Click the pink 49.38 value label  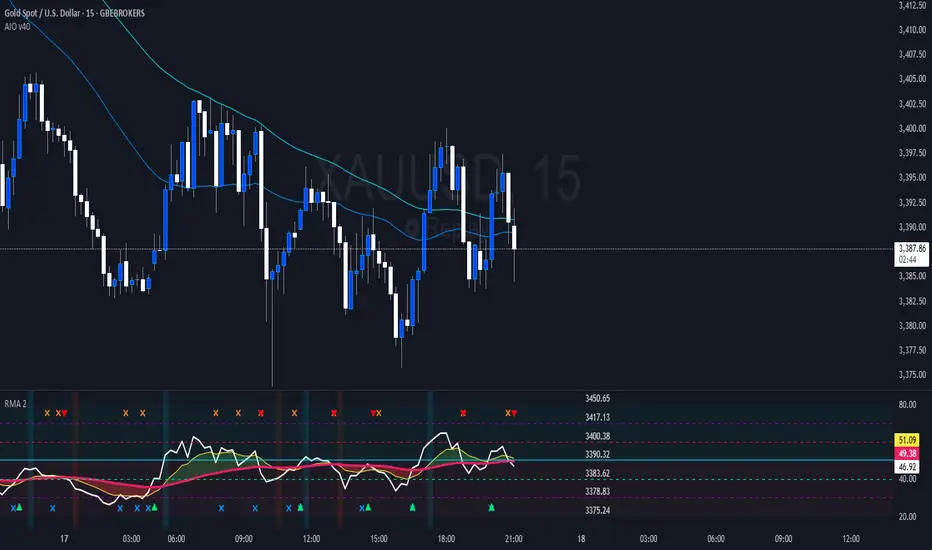(907, 454)
